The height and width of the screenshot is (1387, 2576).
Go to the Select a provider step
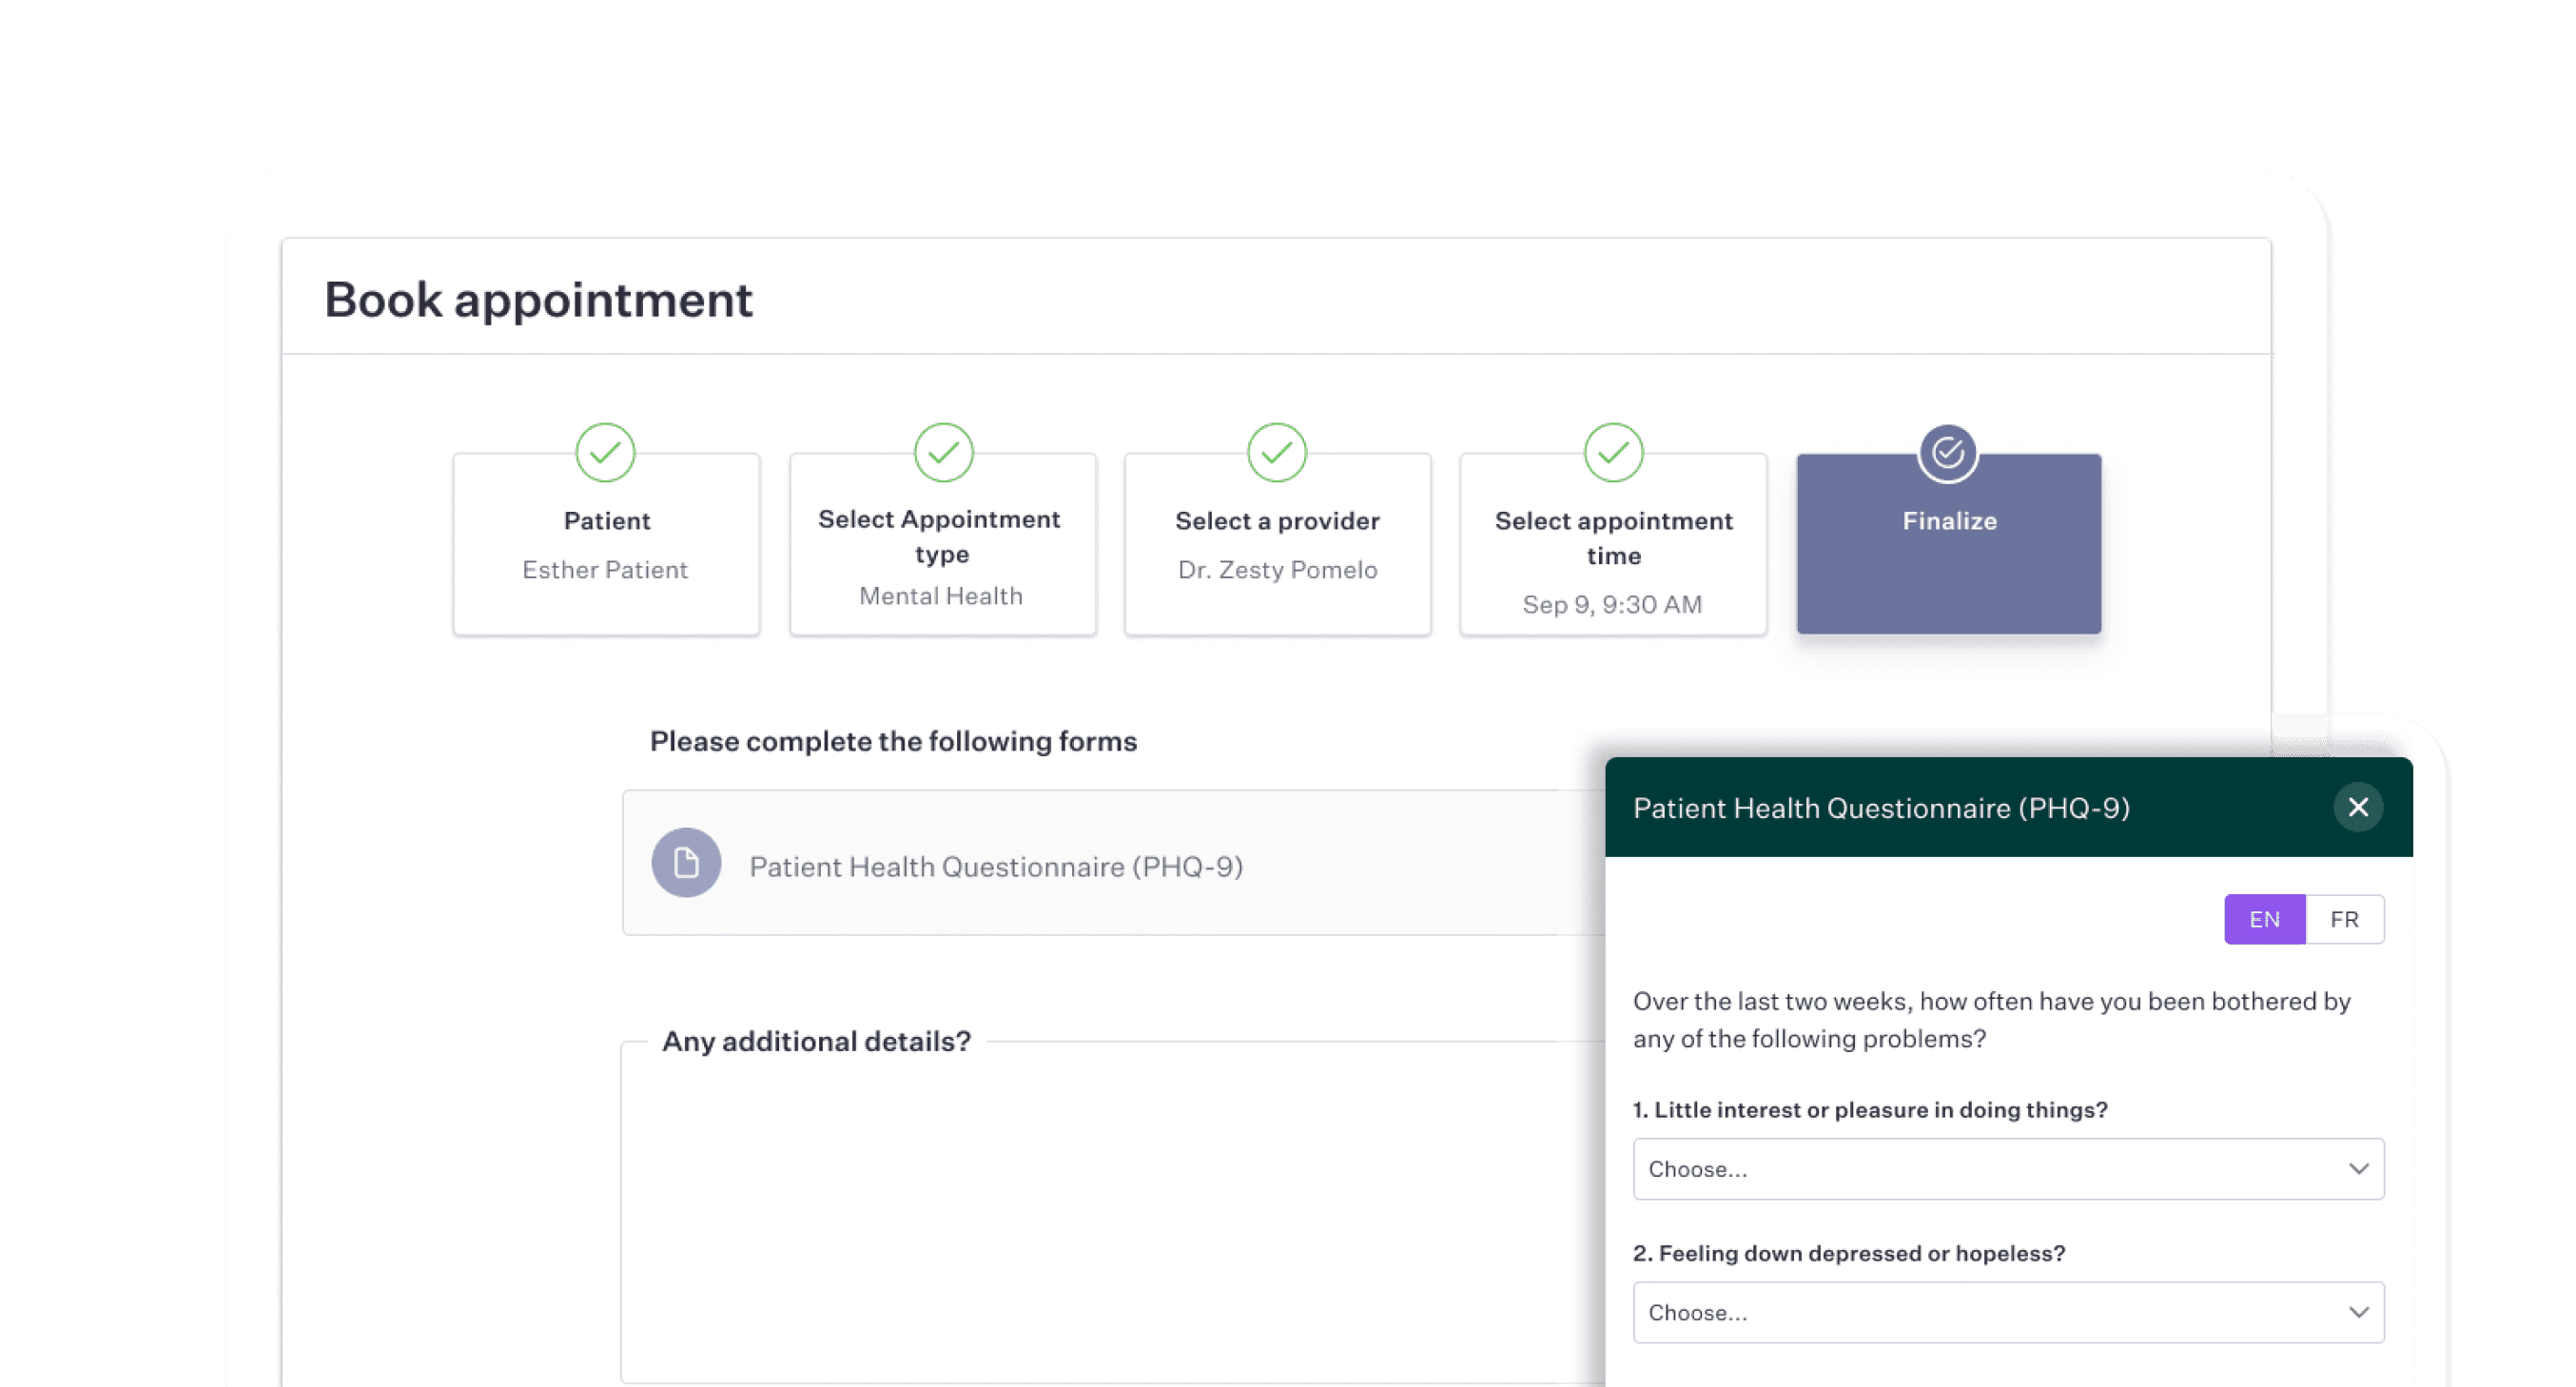click(1277, 544)
